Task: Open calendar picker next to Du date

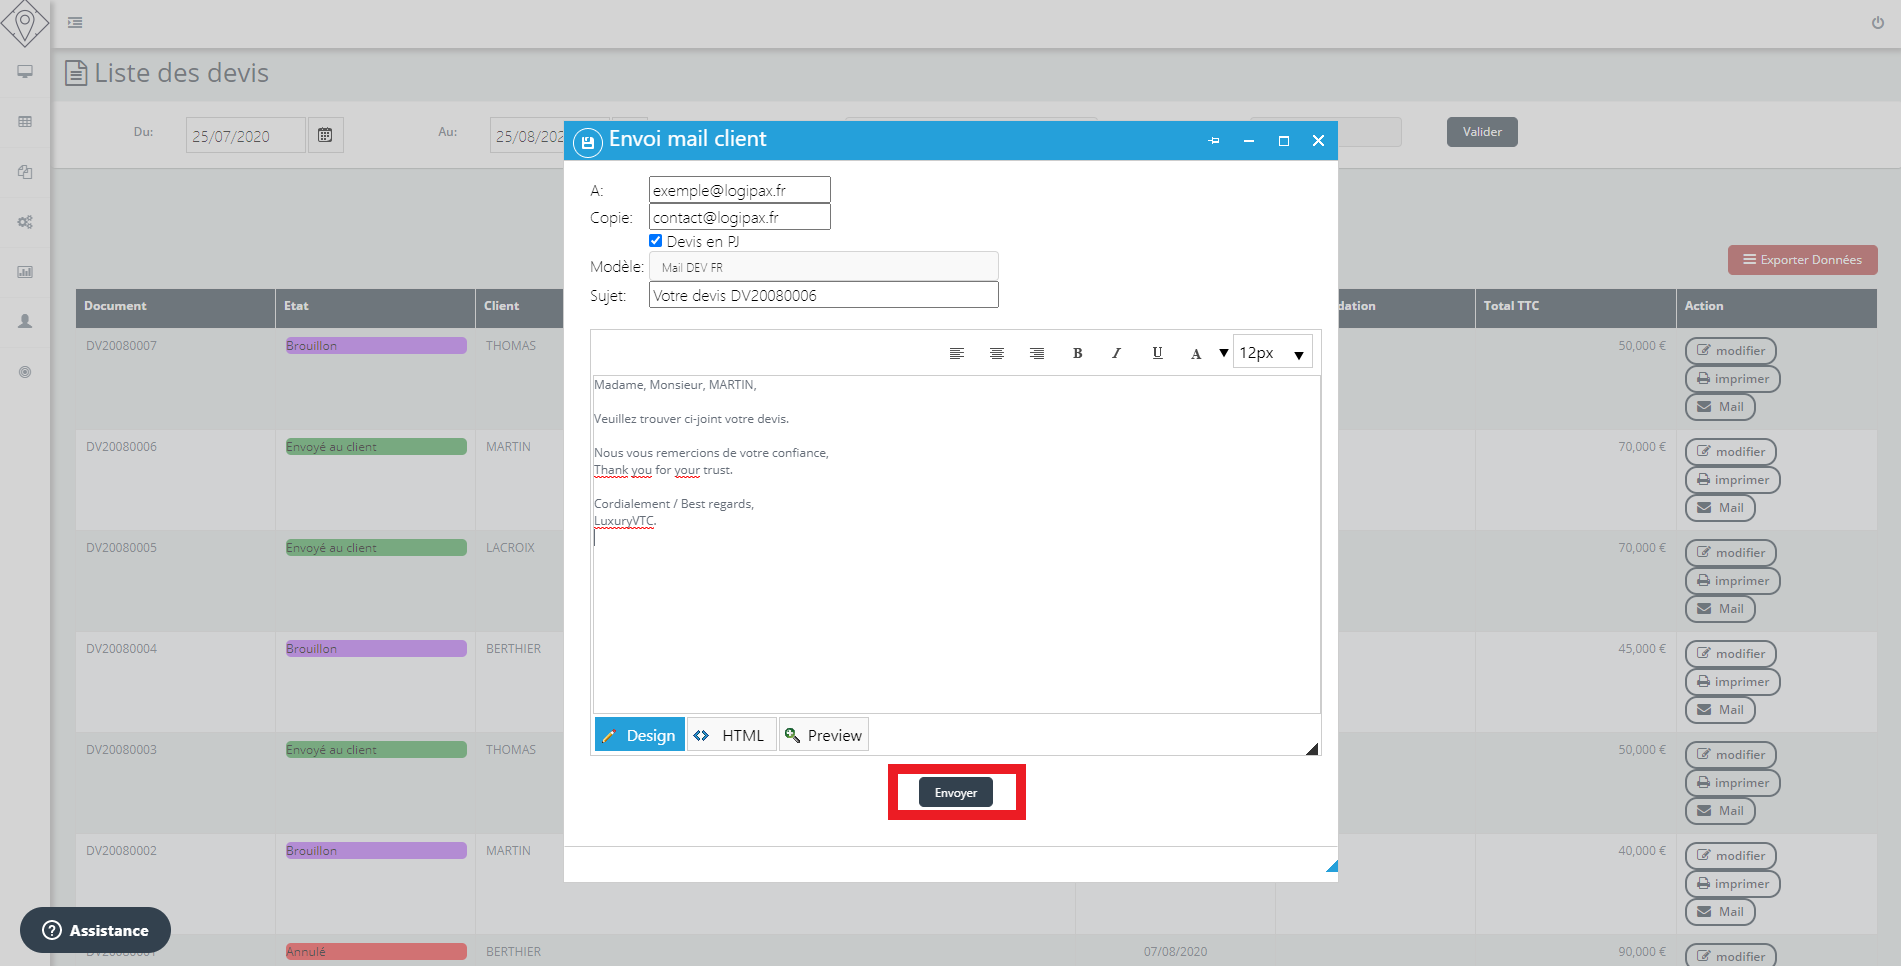Action: coord(325,135)
